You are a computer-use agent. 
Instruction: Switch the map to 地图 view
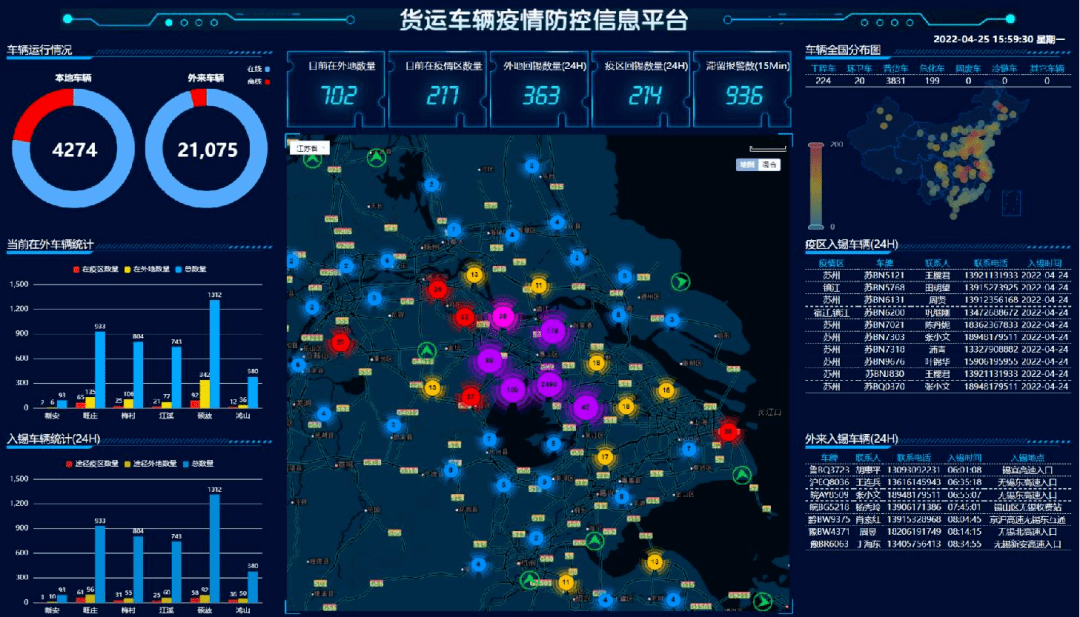click(x=746, y=164)
